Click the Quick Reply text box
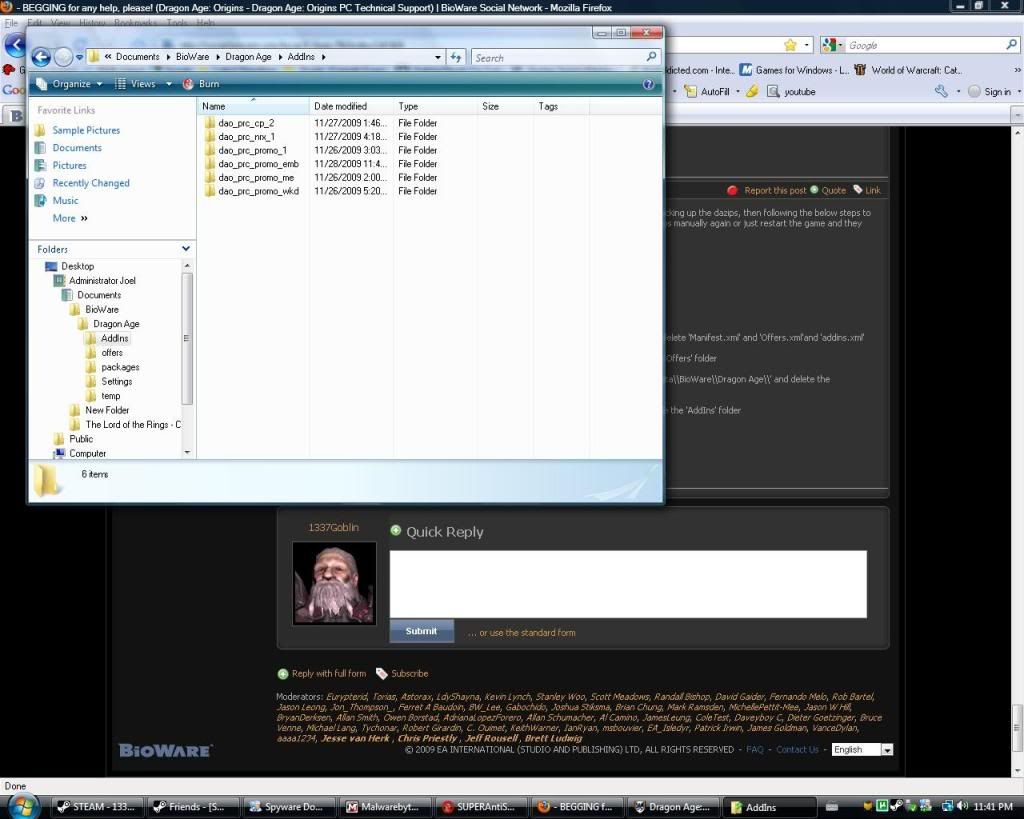Screen dimensions: 1024x819 click(627, 584)
